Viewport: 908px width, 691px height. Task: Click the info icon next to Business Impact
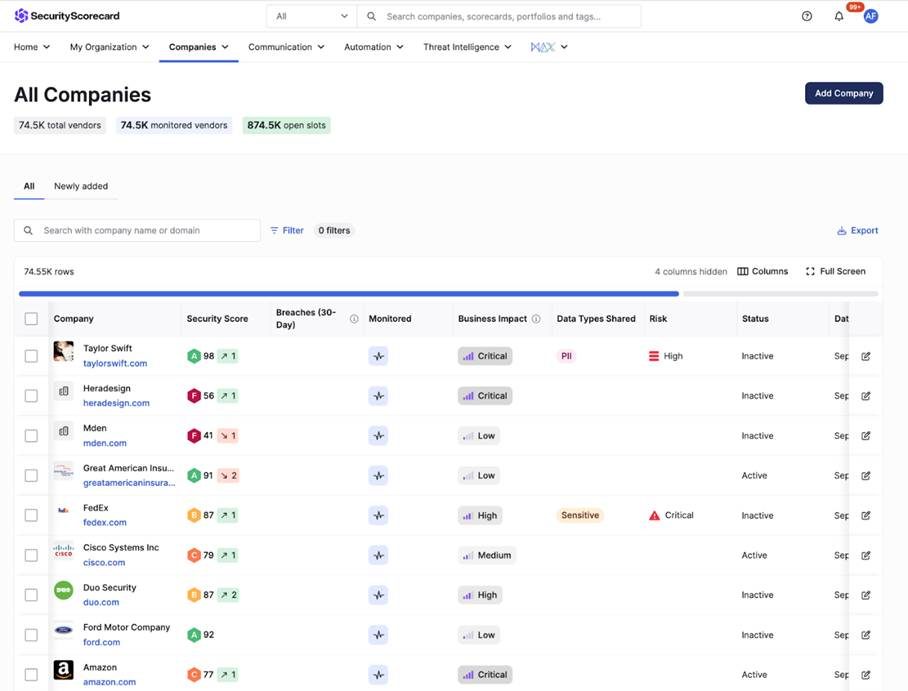(536, 319)
